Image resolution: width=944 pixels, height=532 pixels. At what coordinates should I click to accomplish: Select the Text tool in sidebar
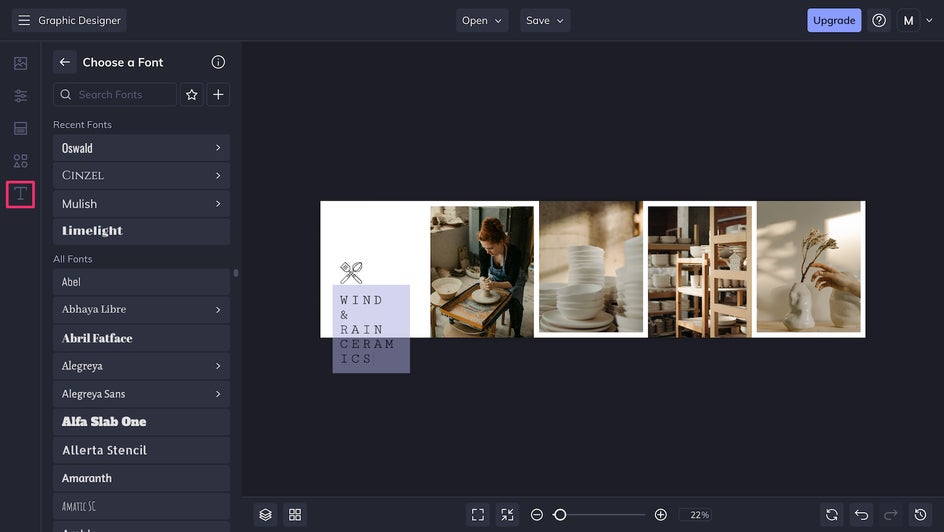point(20,194)
